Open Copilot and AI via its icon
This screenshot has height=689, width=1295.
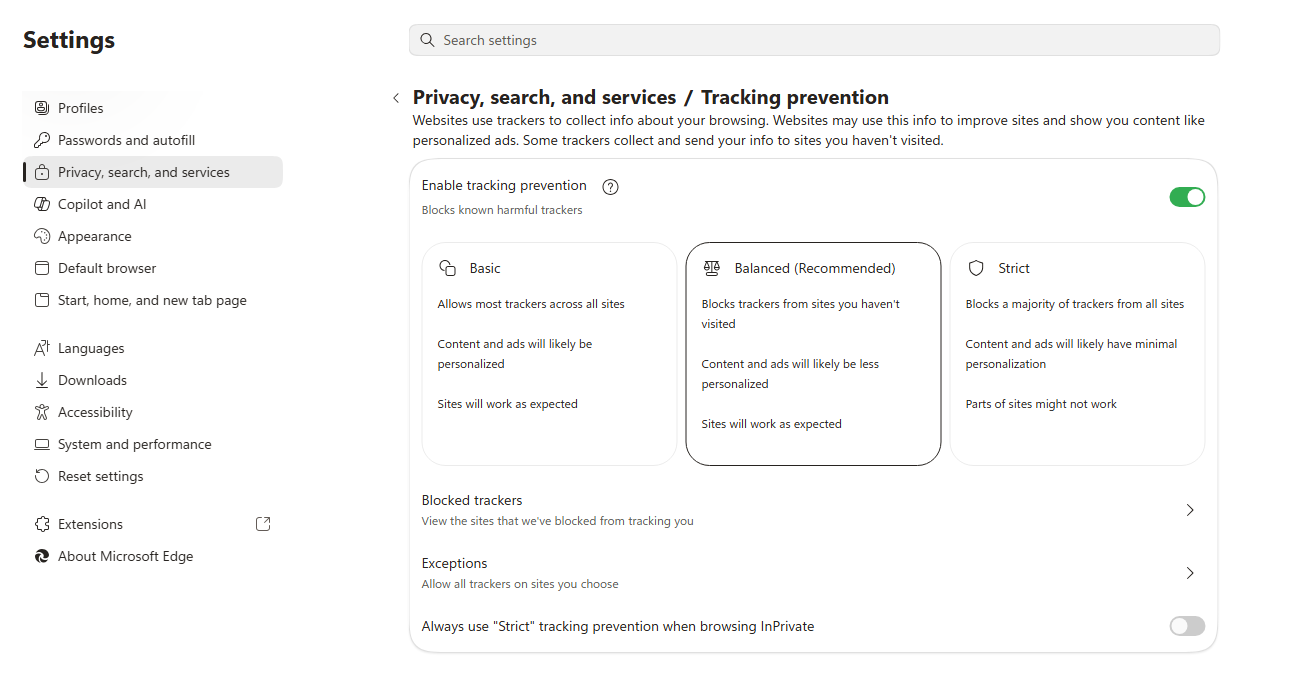[x=42, y=204]
